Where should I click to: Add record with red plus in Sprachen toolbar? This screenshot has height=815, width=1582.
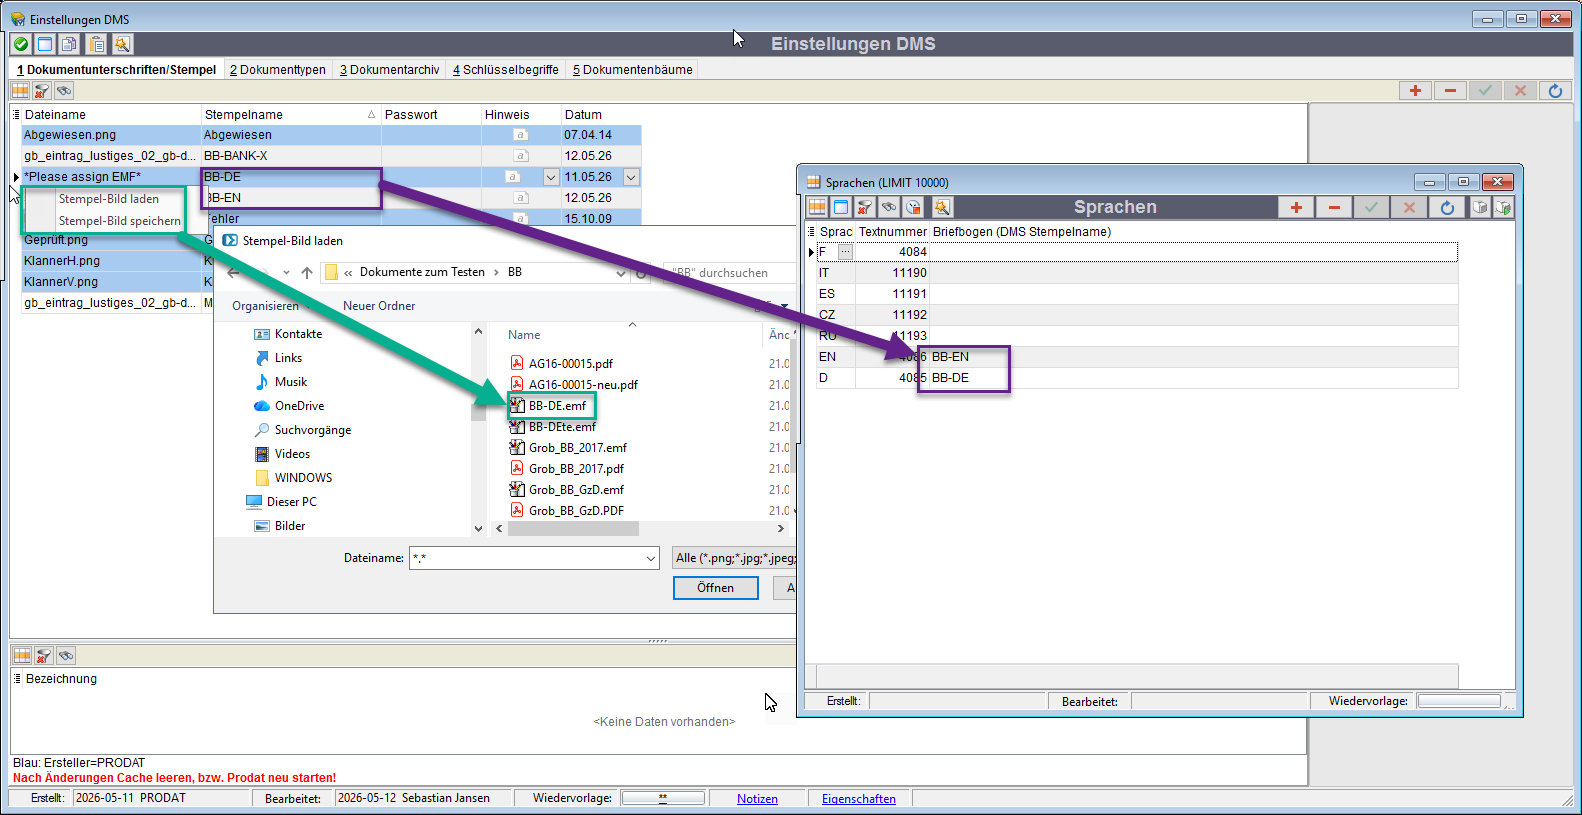pyautogui.click(x=1296, y=207)
